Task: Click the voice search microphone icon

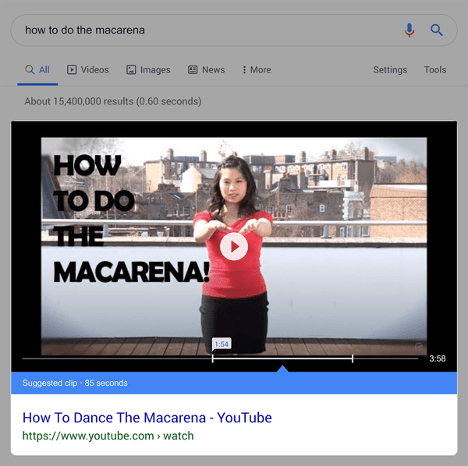Action: [409, 30]
